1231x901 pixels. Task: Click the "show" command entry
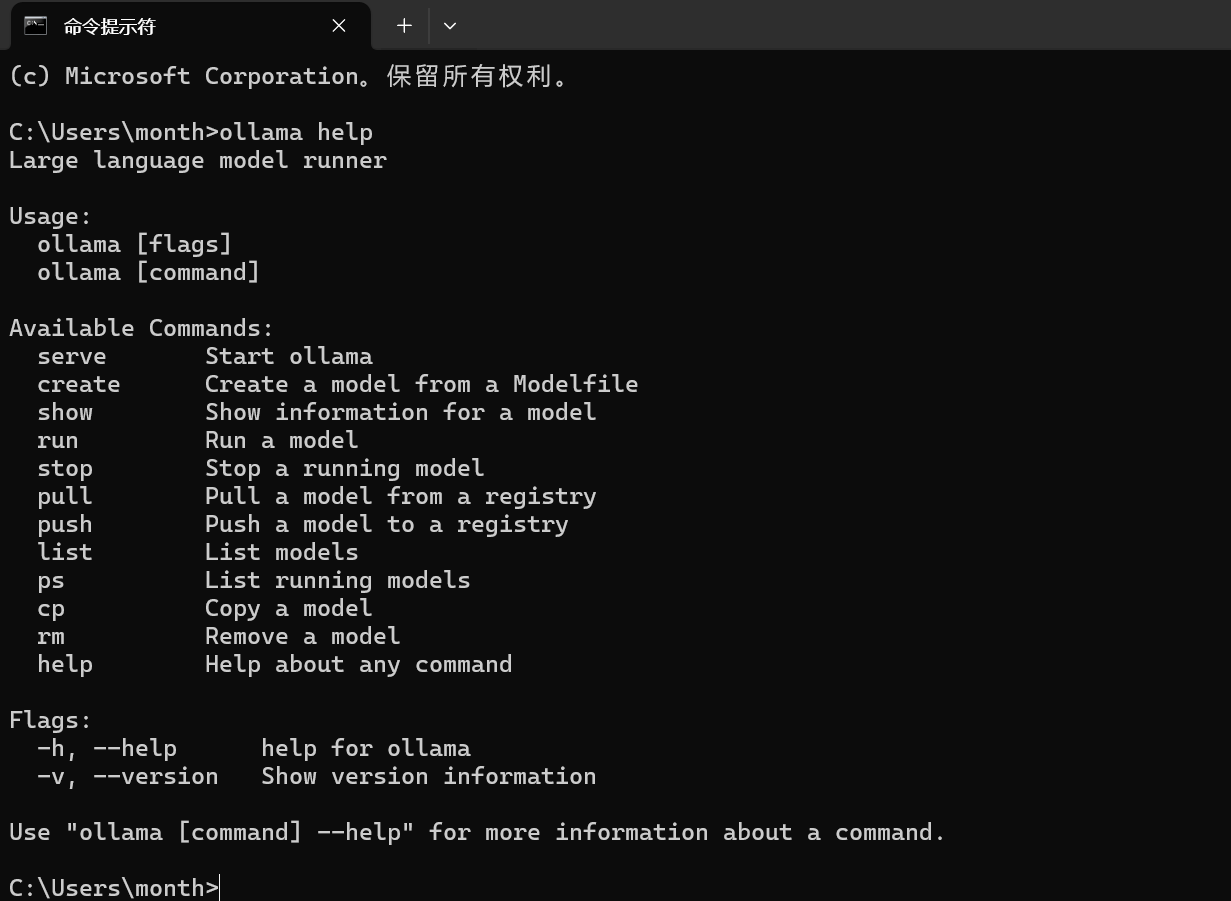tap(65, 412)
